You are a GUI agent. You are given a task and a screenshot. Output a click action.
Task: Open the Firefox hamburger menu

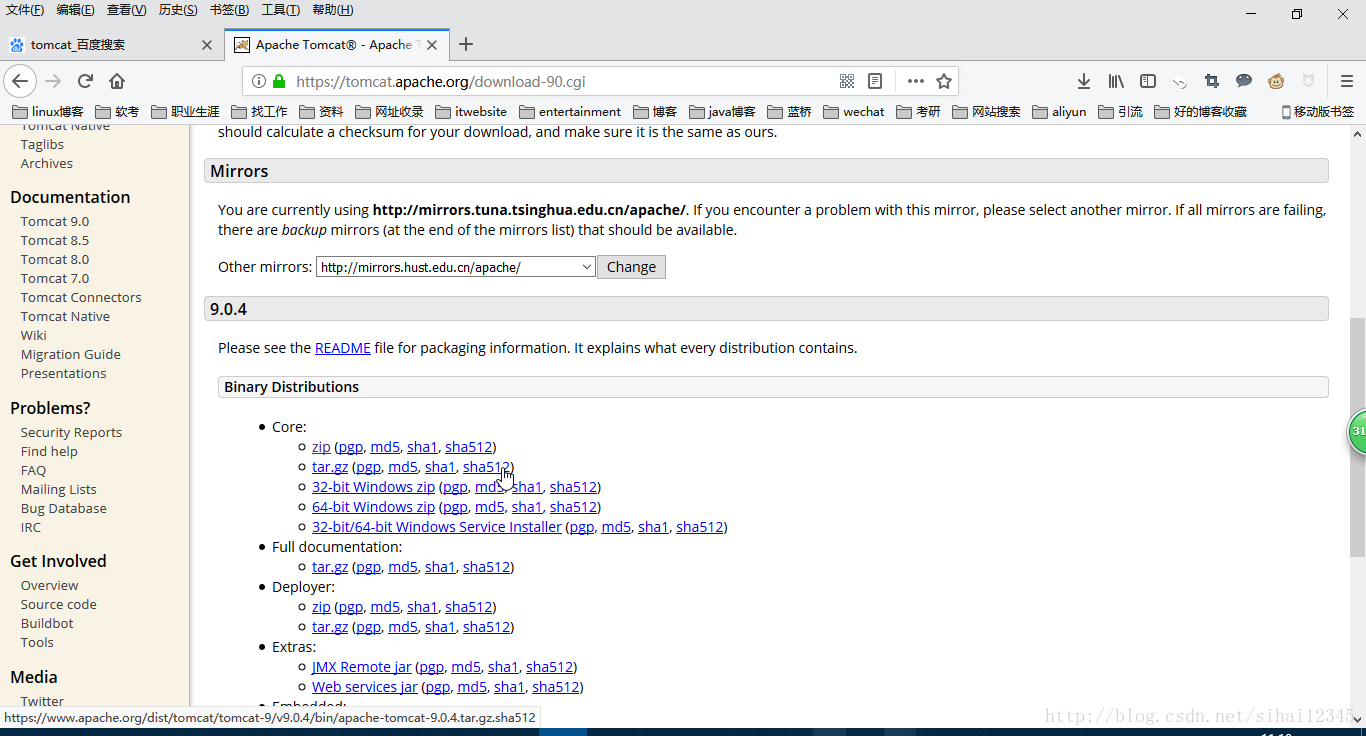point(1347,81)
